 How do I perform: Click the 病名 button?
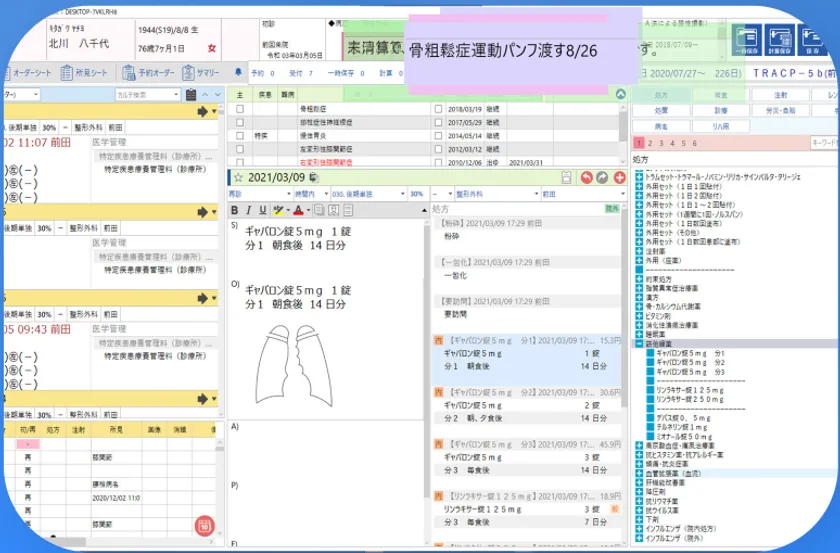coord(661,127)
